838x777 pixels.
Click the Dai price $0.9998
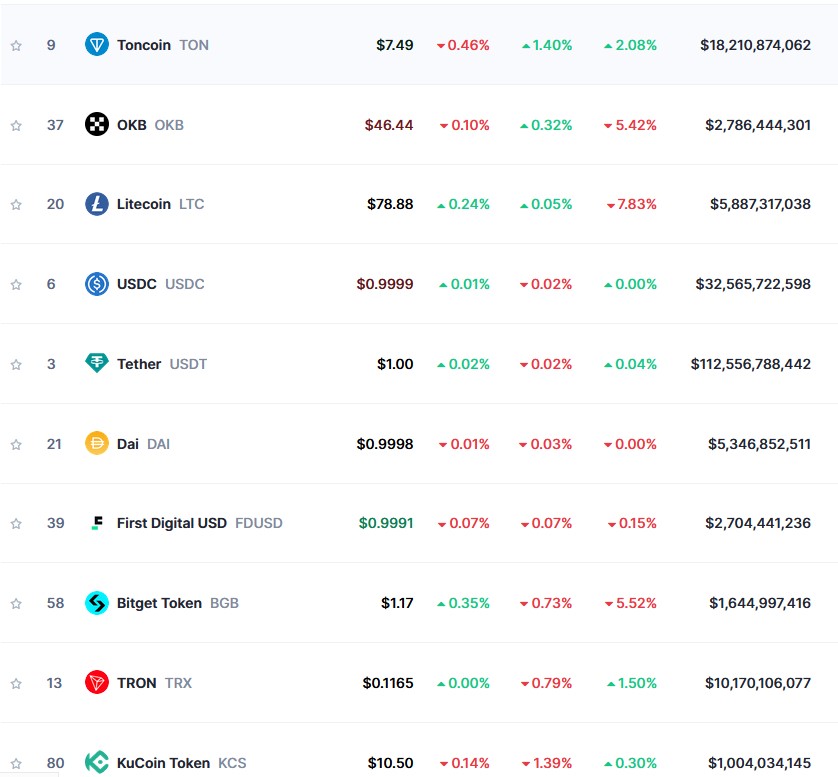coord(385,444)
